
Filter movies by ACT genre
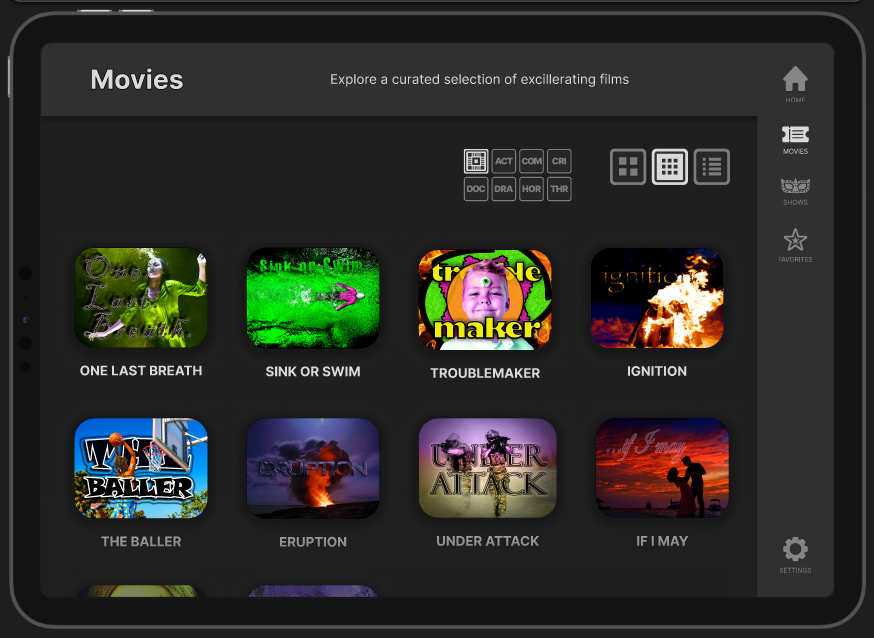coord(503,162)
